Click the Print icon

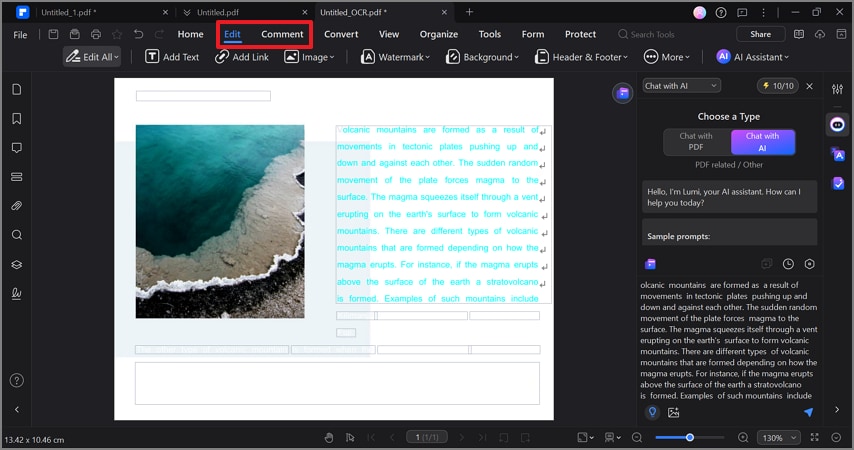coord(96,34)
